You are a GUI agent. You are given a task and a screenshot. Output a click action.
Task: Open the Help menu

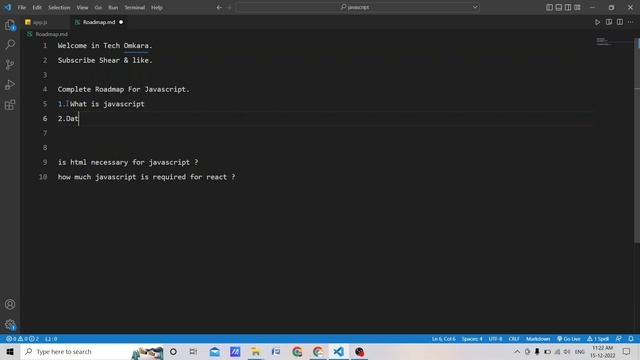click(x=157, y=7)
